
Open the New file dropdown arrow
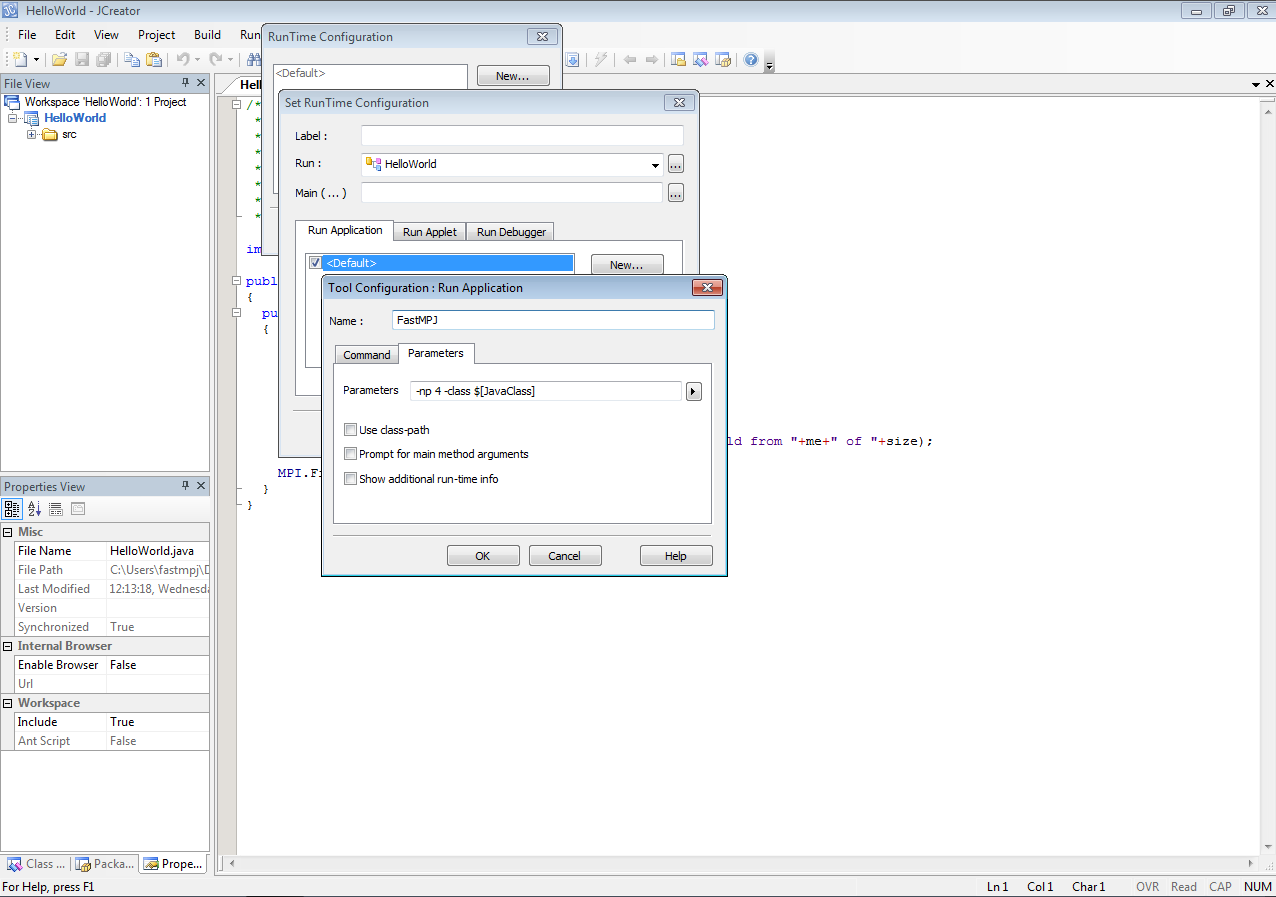click(37, 60)
